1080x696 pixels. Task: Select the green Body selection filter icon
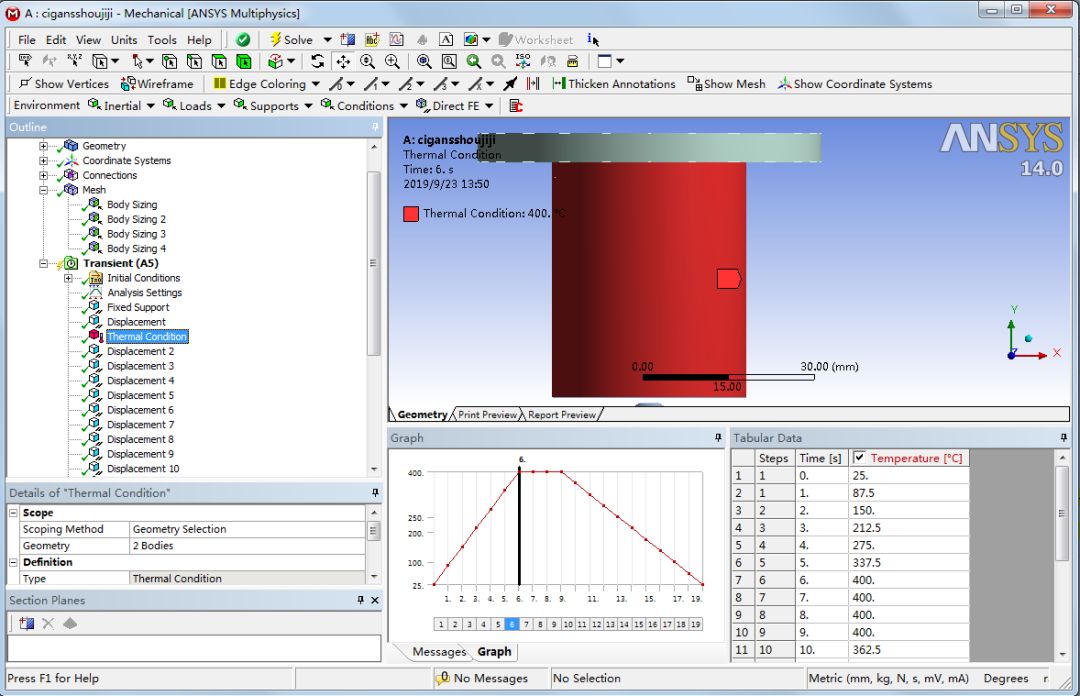(x=244, y=61)
